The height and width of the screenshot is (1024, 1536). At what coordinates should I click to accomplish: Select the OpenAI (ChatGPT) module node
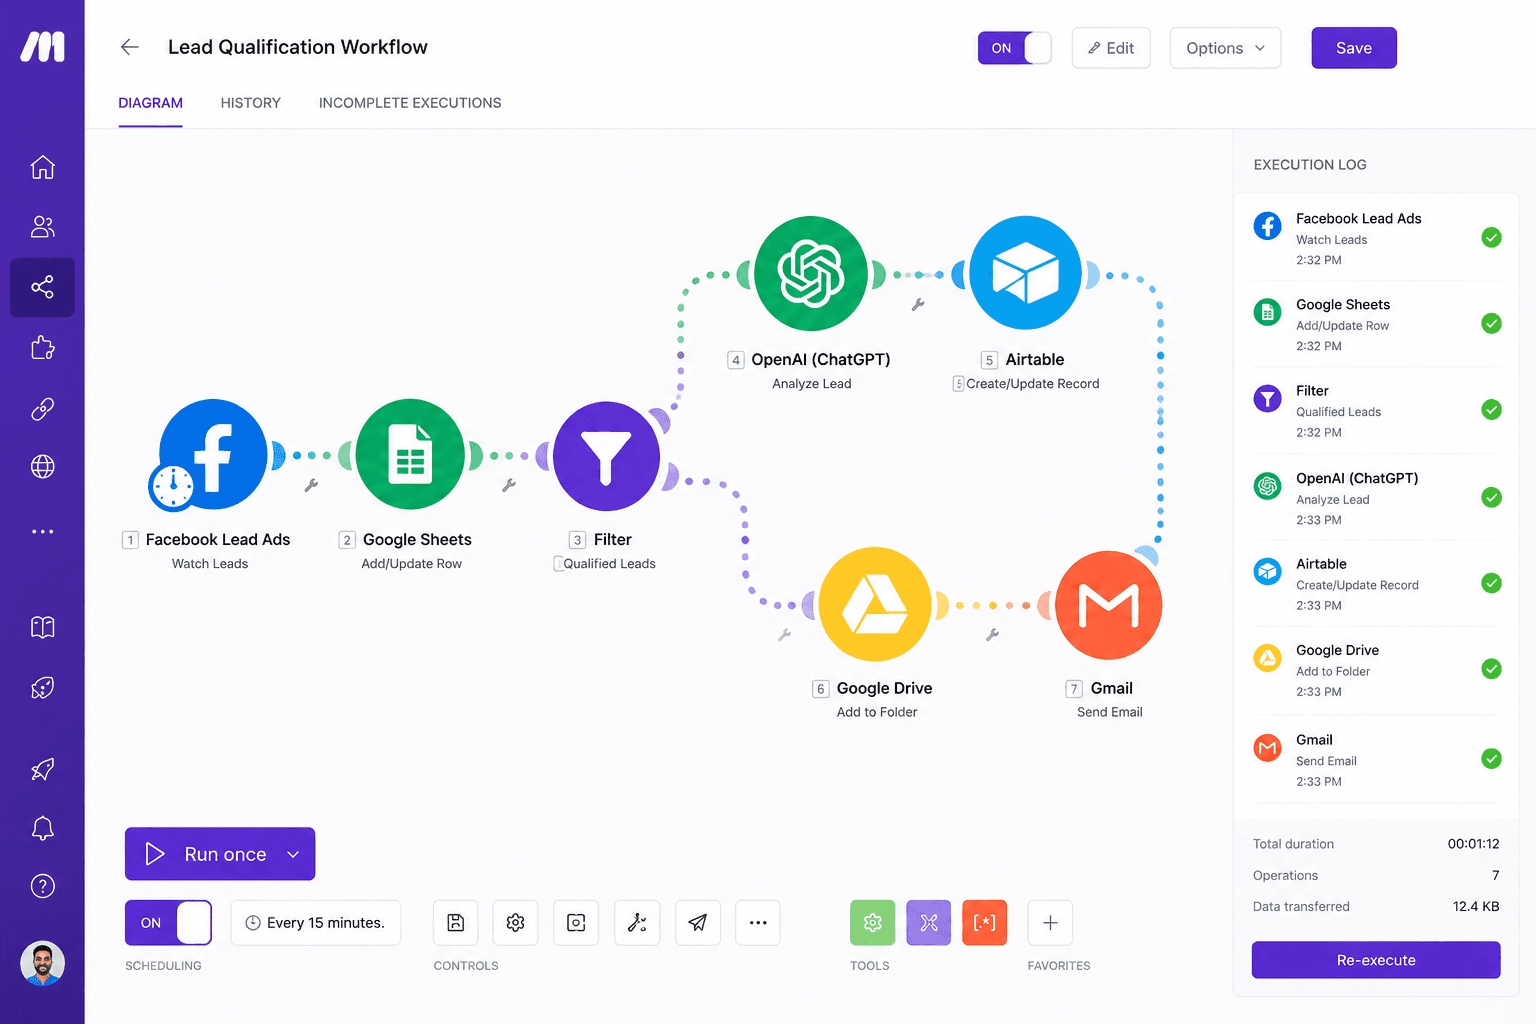[811, 273]
